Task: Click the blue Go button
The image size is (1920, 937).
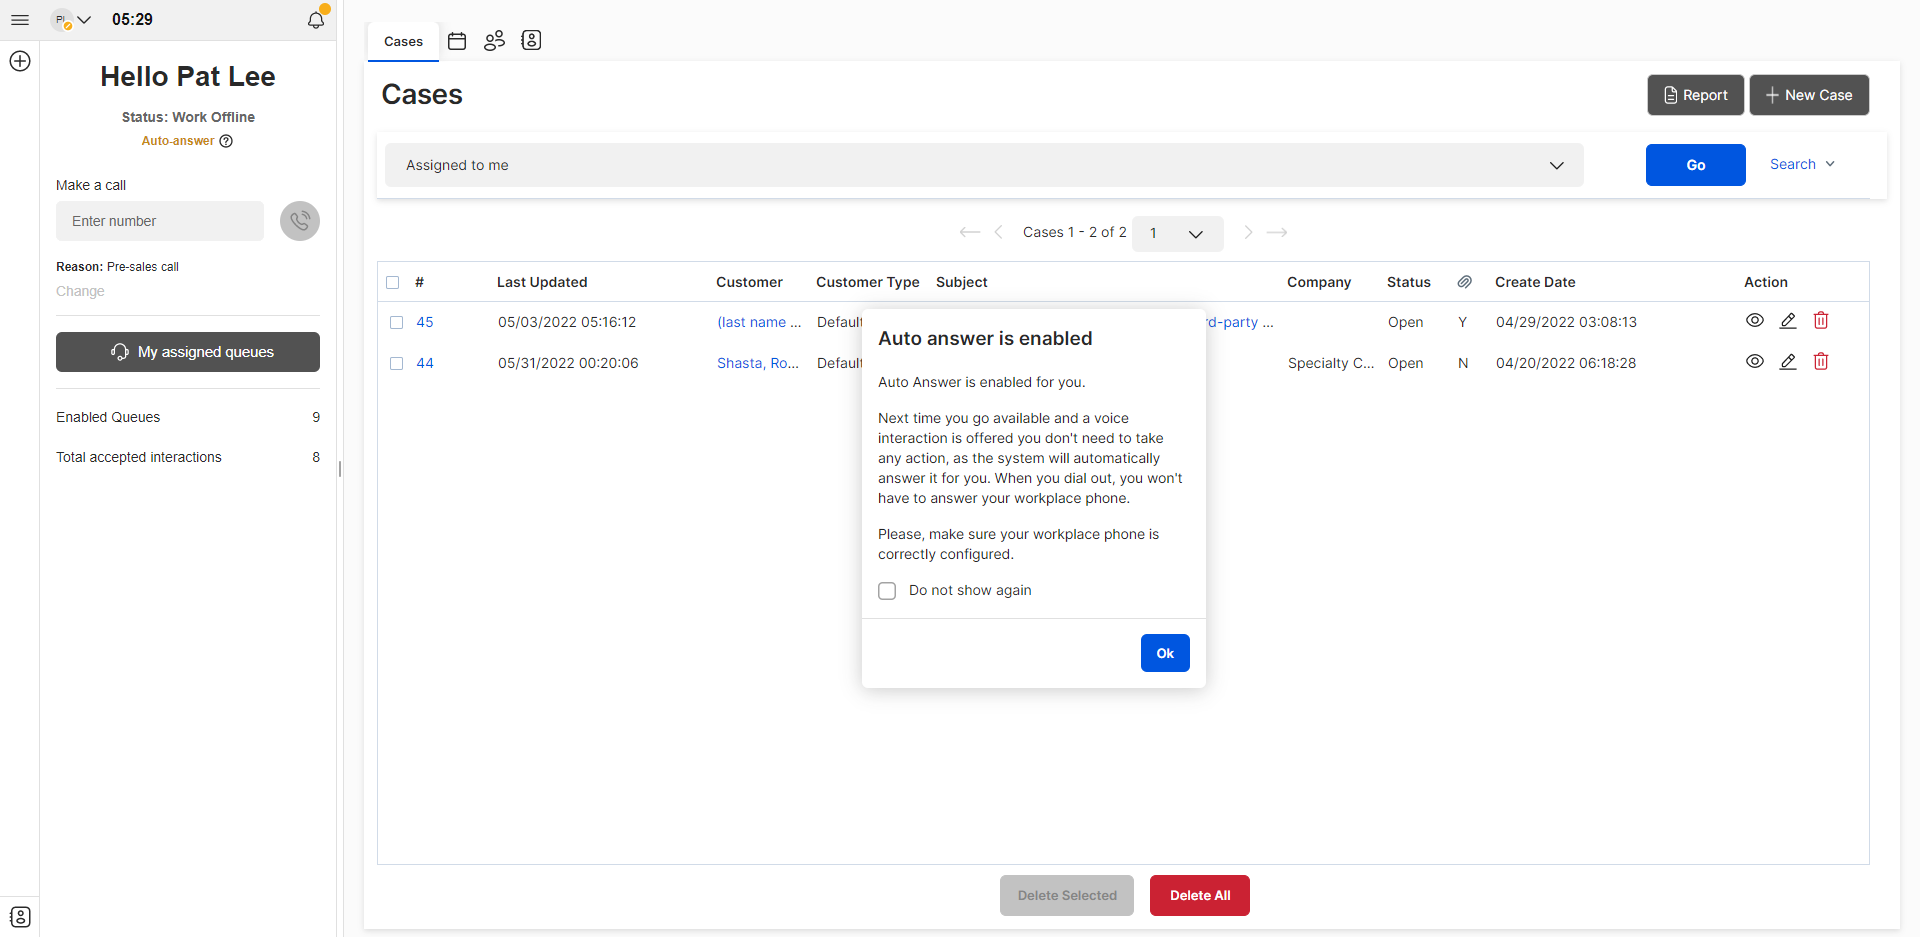Action: [x=1695, y=165]
